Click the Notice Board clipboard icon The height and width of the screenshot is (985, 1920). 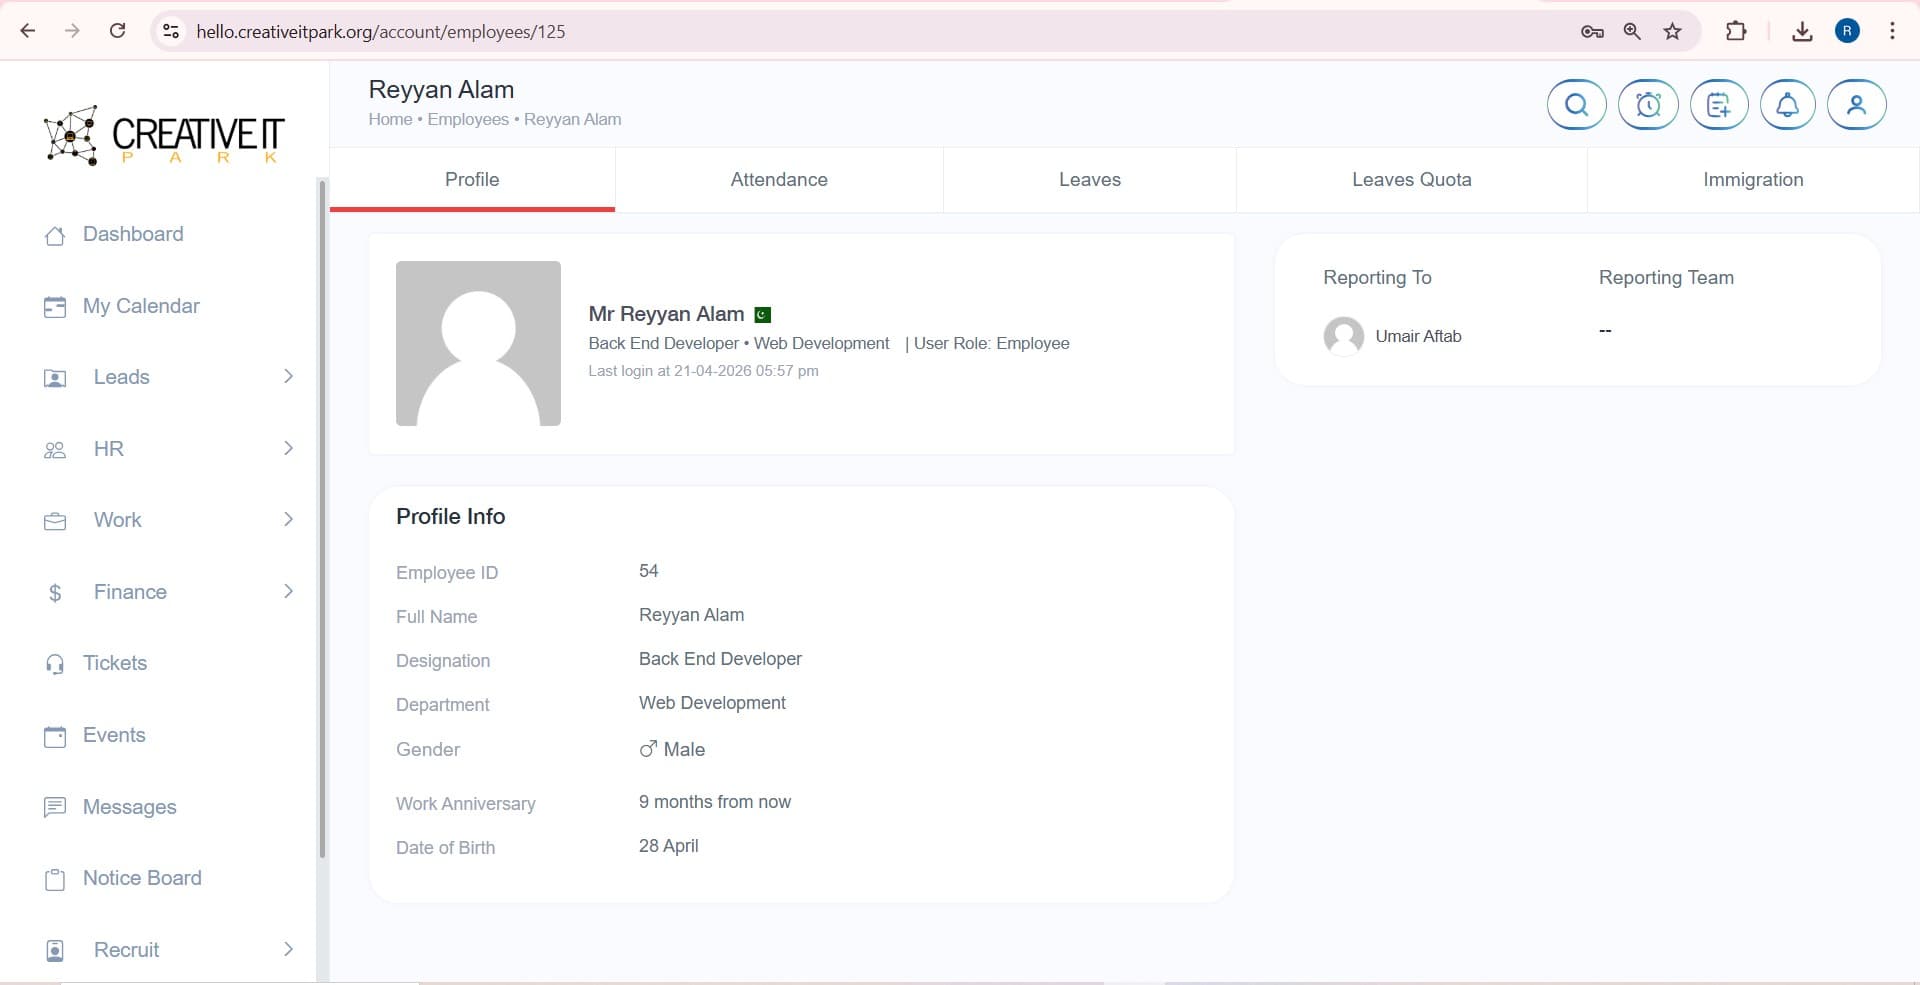(55, 879)
